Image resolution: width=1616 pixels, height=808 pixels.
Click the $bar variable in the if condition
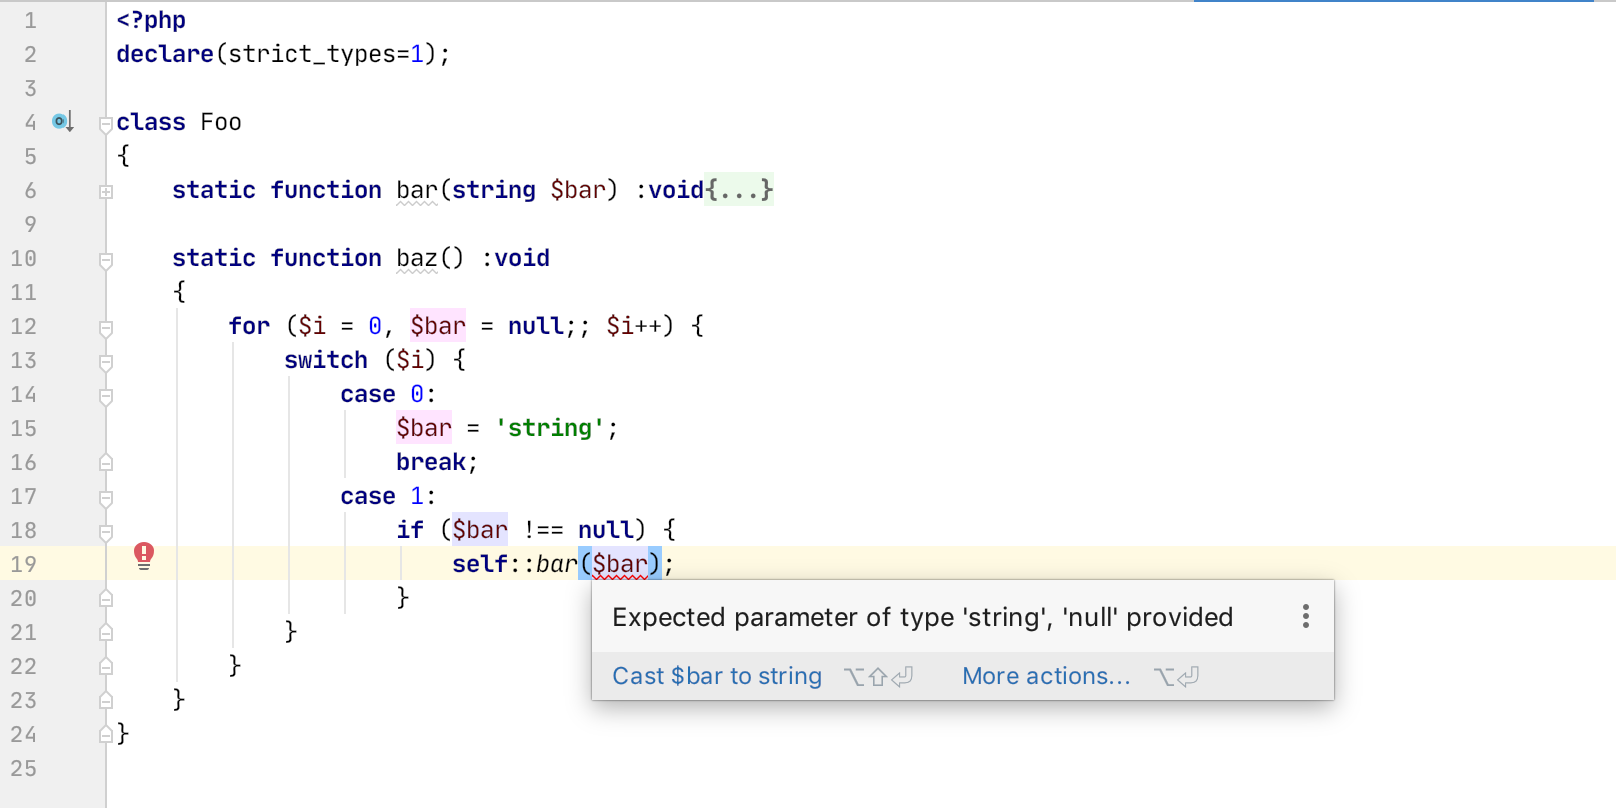pyautogui.click(x=480, y=530)
